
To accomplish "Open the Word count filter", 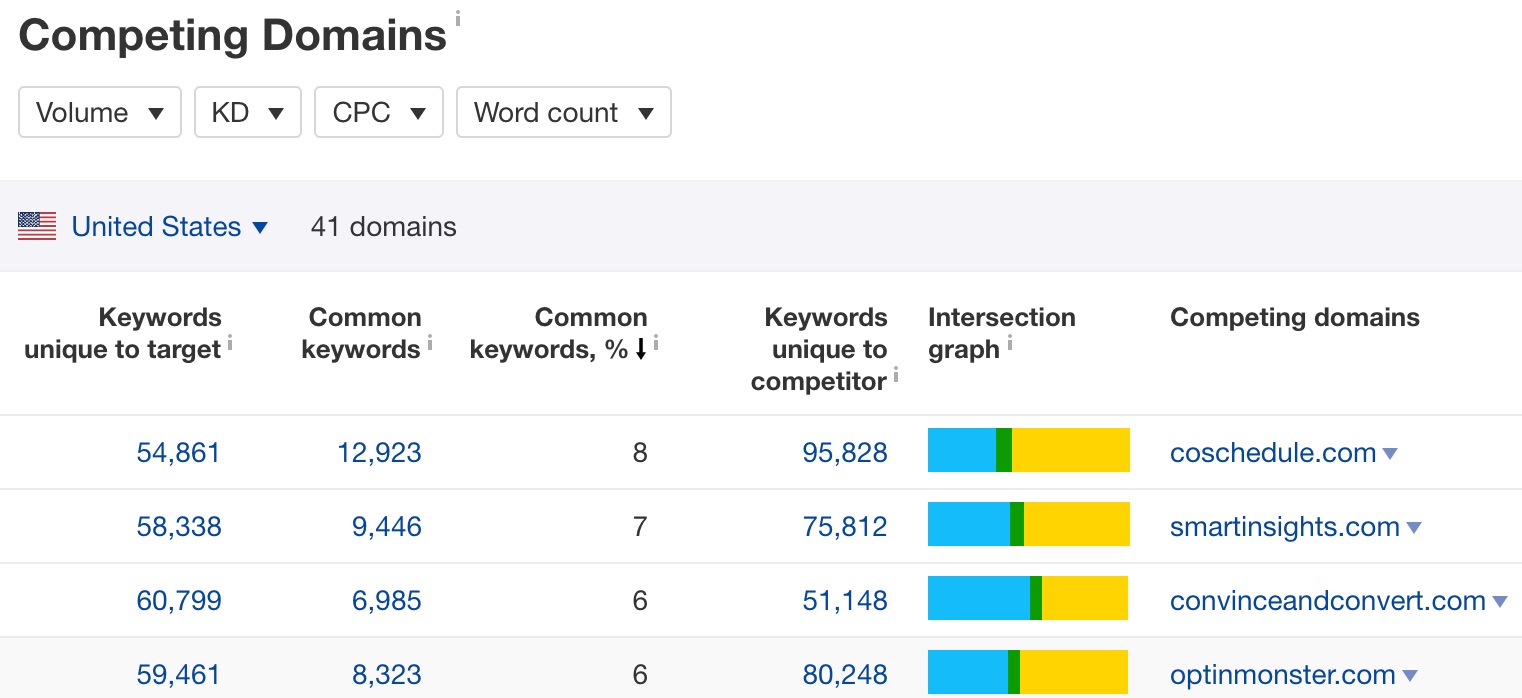I will pyautogui.click(x=563, y=112).
